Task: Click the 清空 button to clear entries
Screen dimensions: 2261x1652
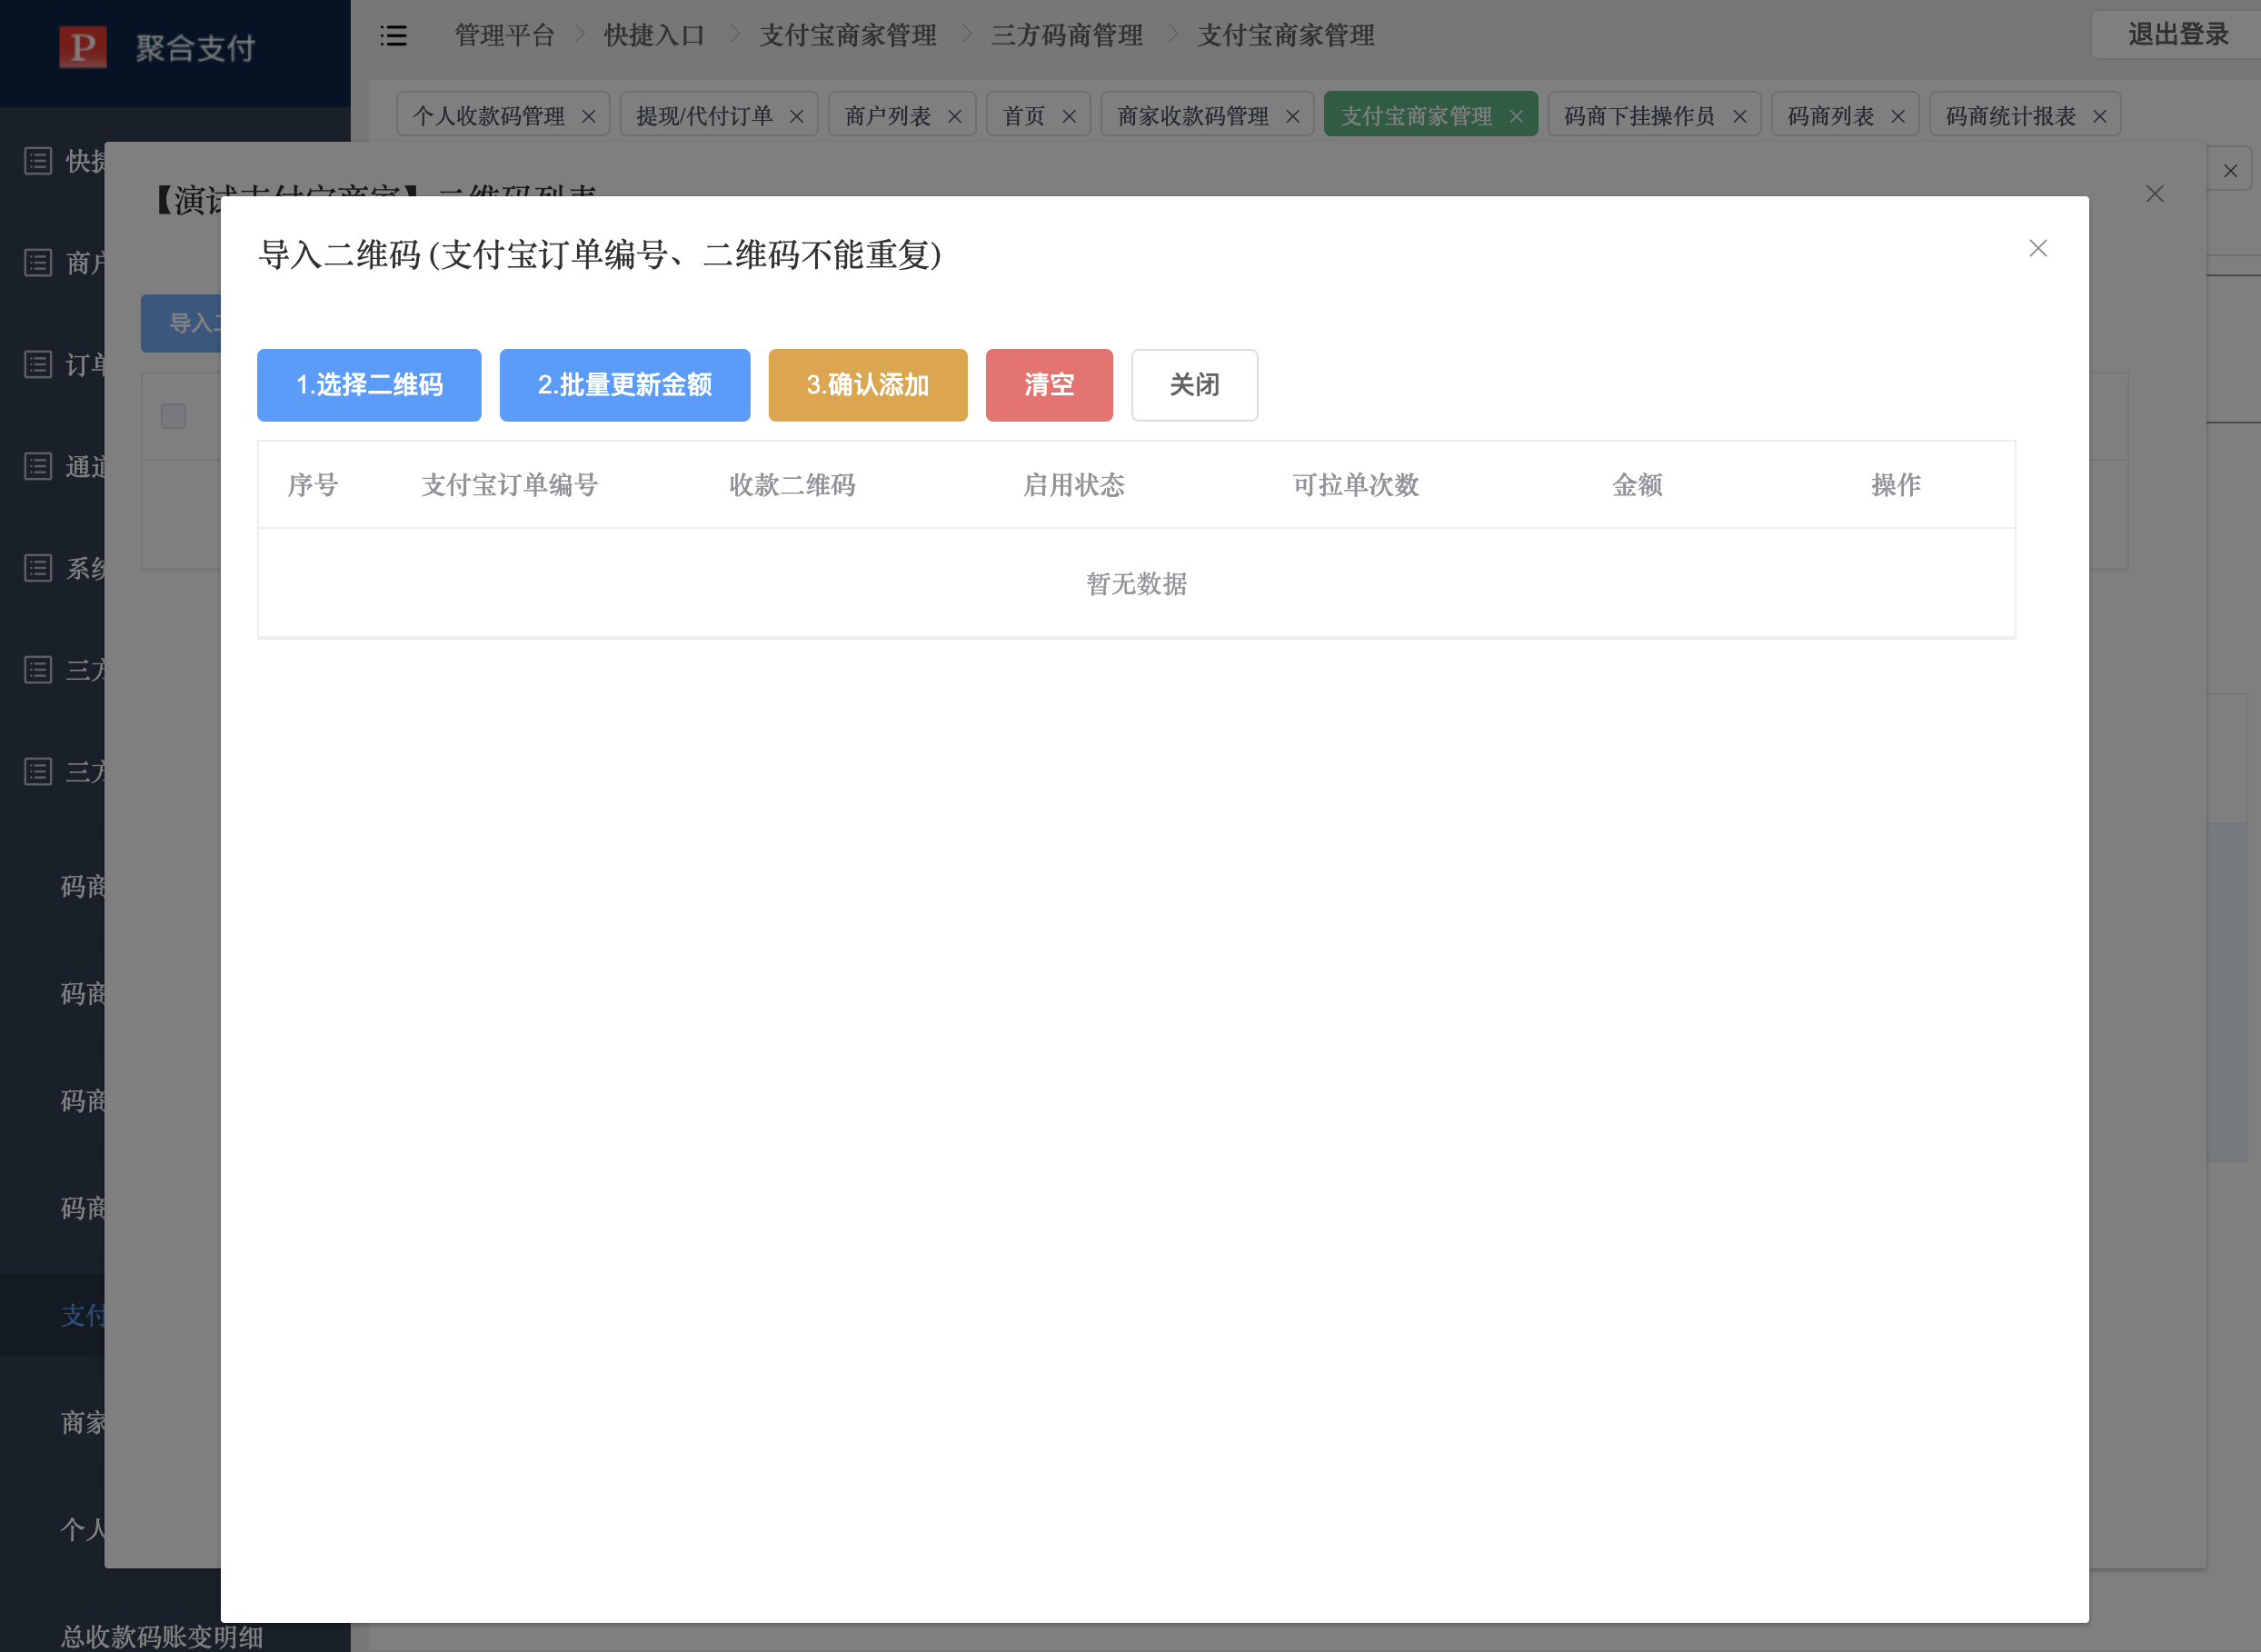Action: 1049,385
